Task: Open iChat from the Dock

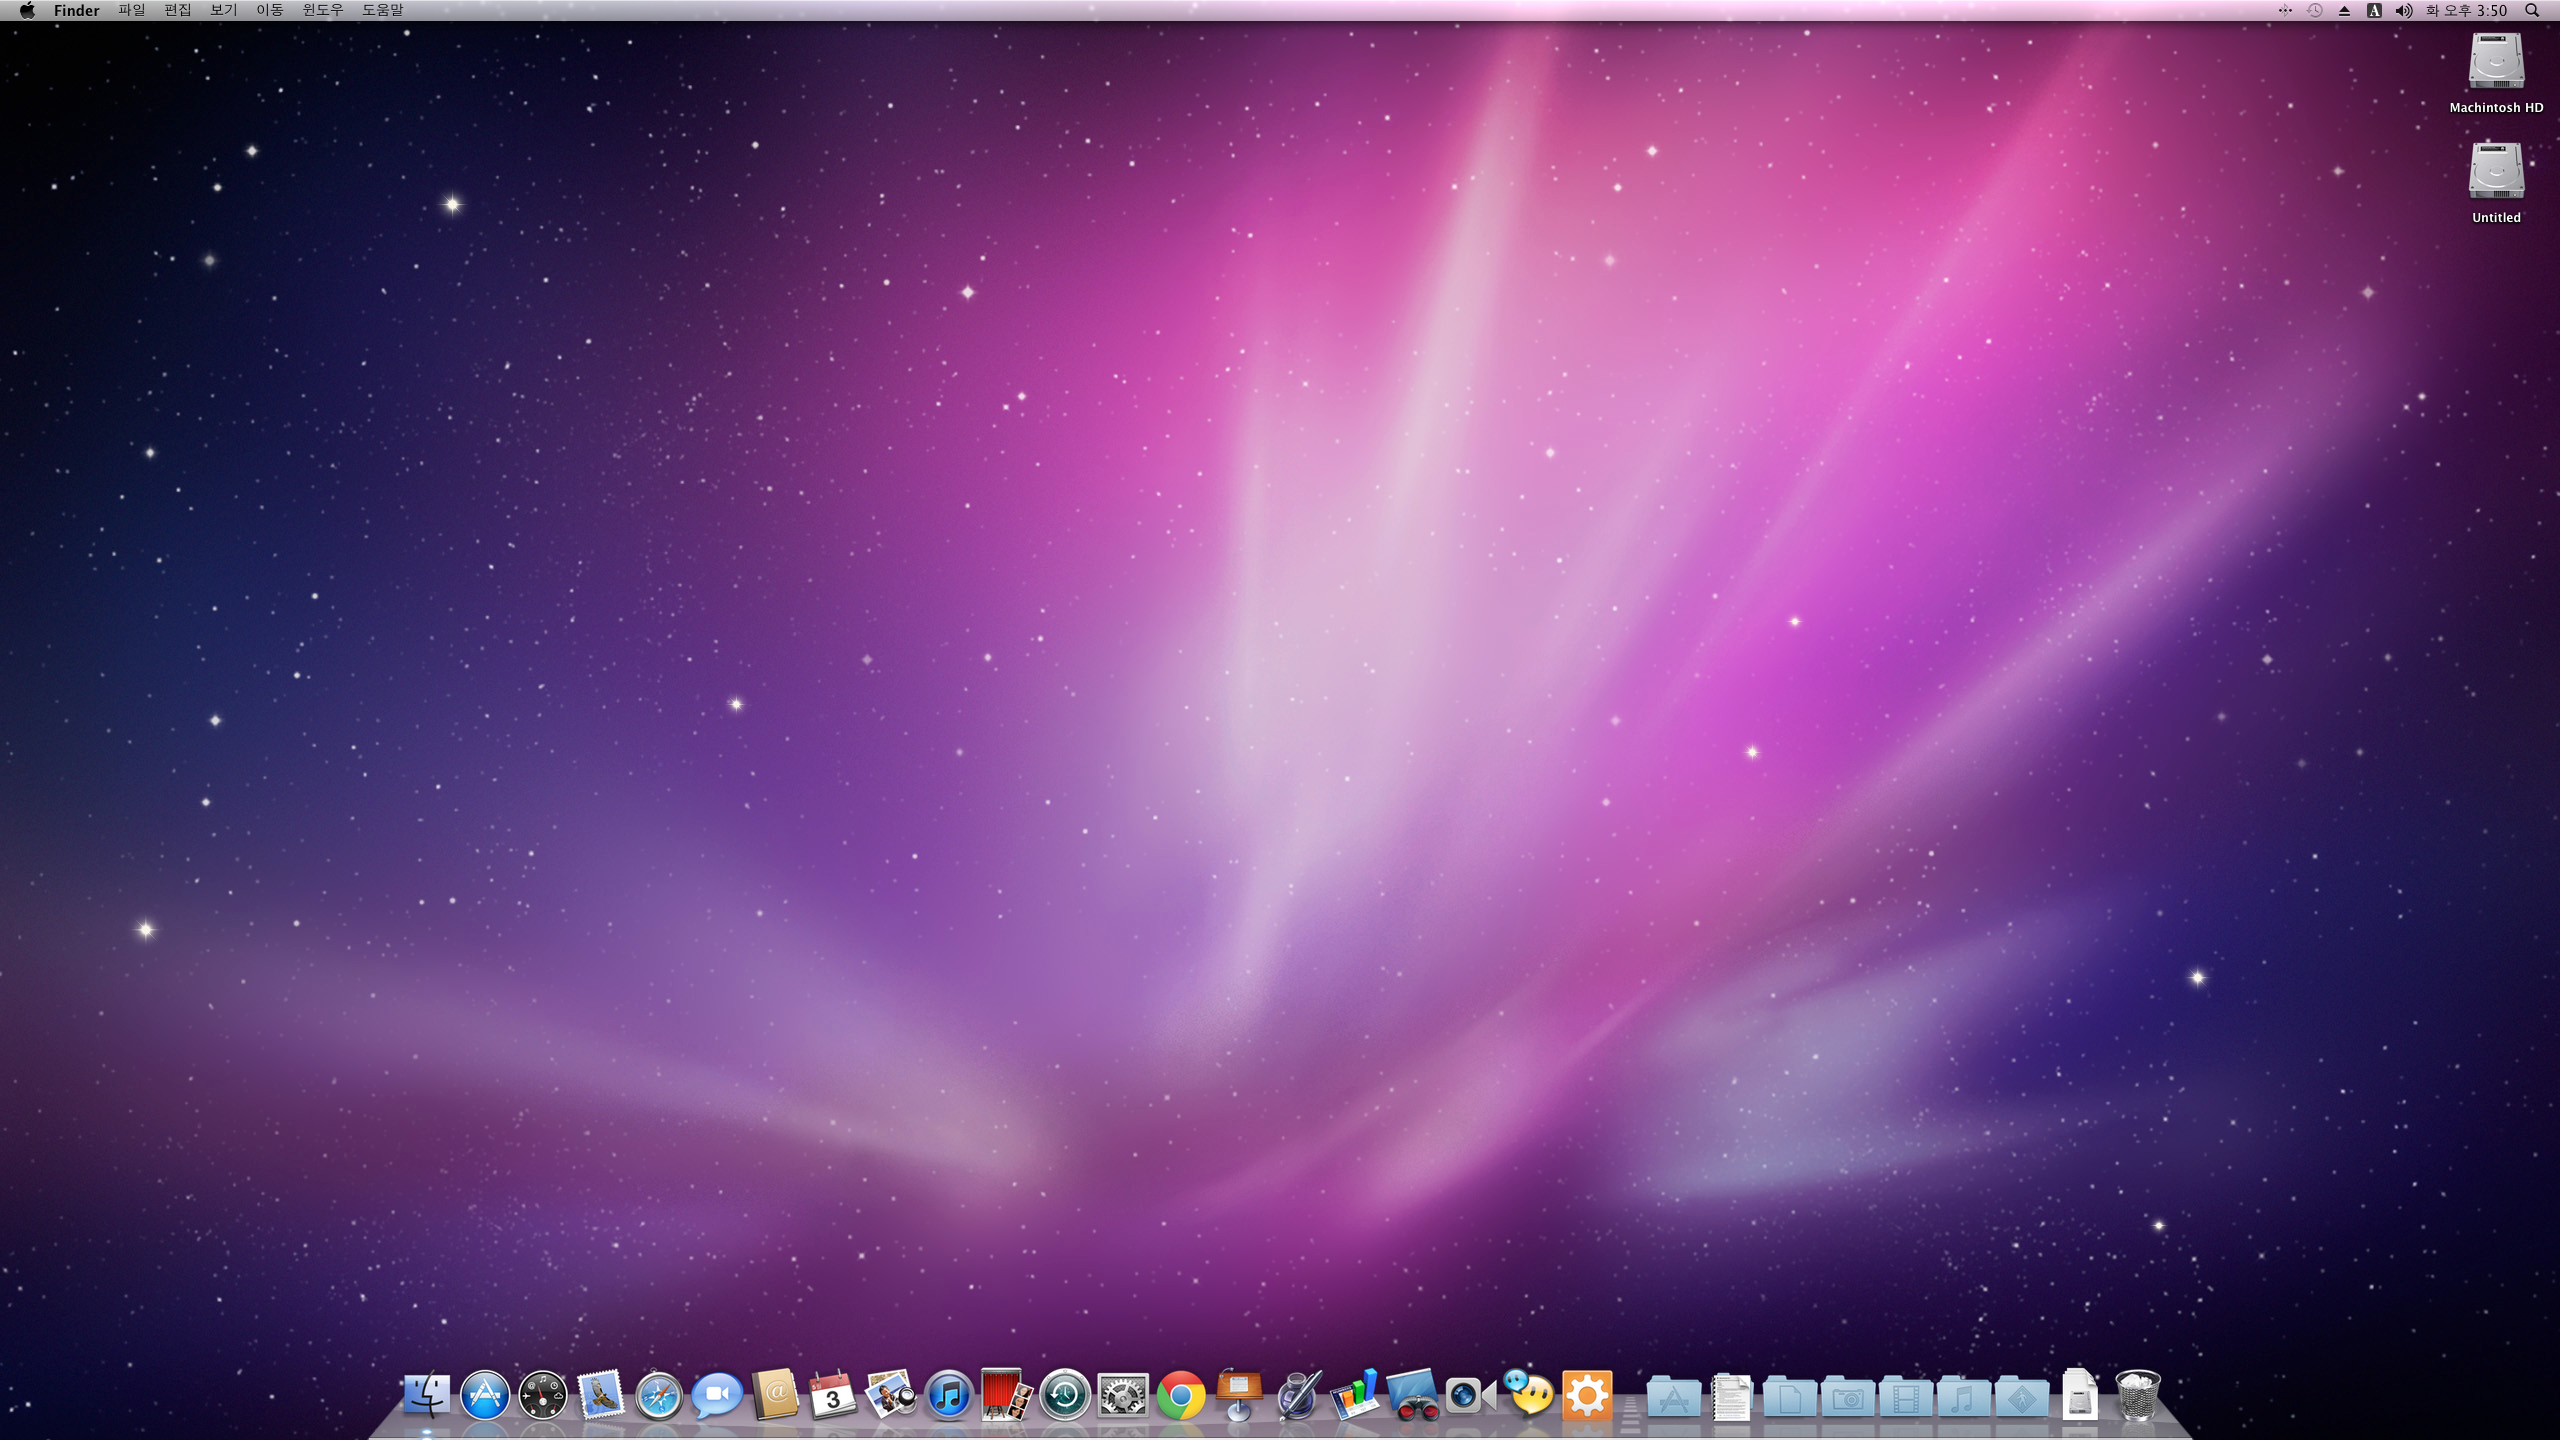Action: coord(717,1394)
